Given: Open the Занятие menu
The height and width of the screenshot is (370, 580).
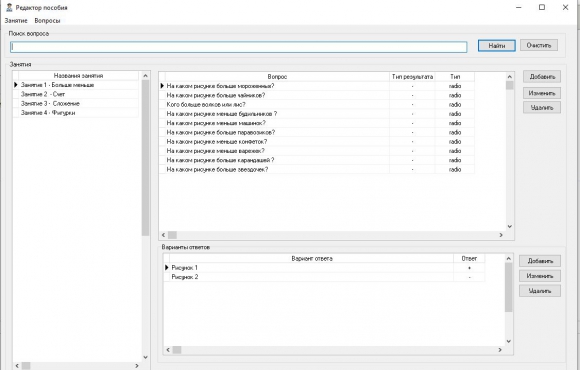Looking at the screenshot, I should [16, 21].
